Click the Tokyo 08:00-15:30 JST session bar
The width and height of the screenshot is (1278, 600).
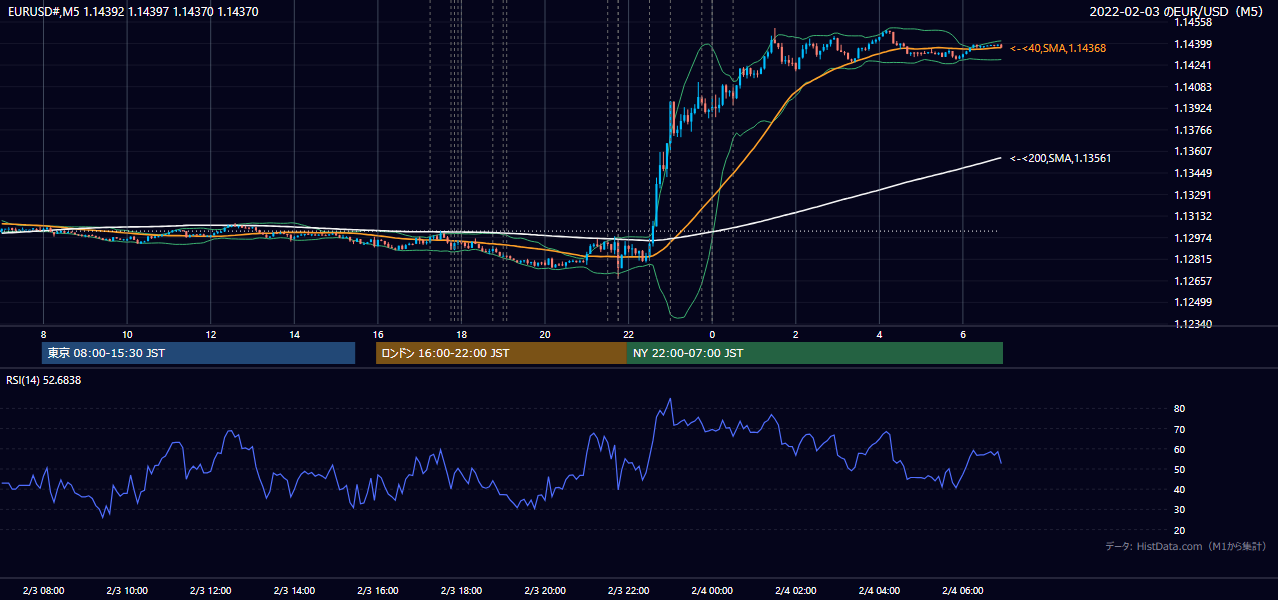pos(198,353)
